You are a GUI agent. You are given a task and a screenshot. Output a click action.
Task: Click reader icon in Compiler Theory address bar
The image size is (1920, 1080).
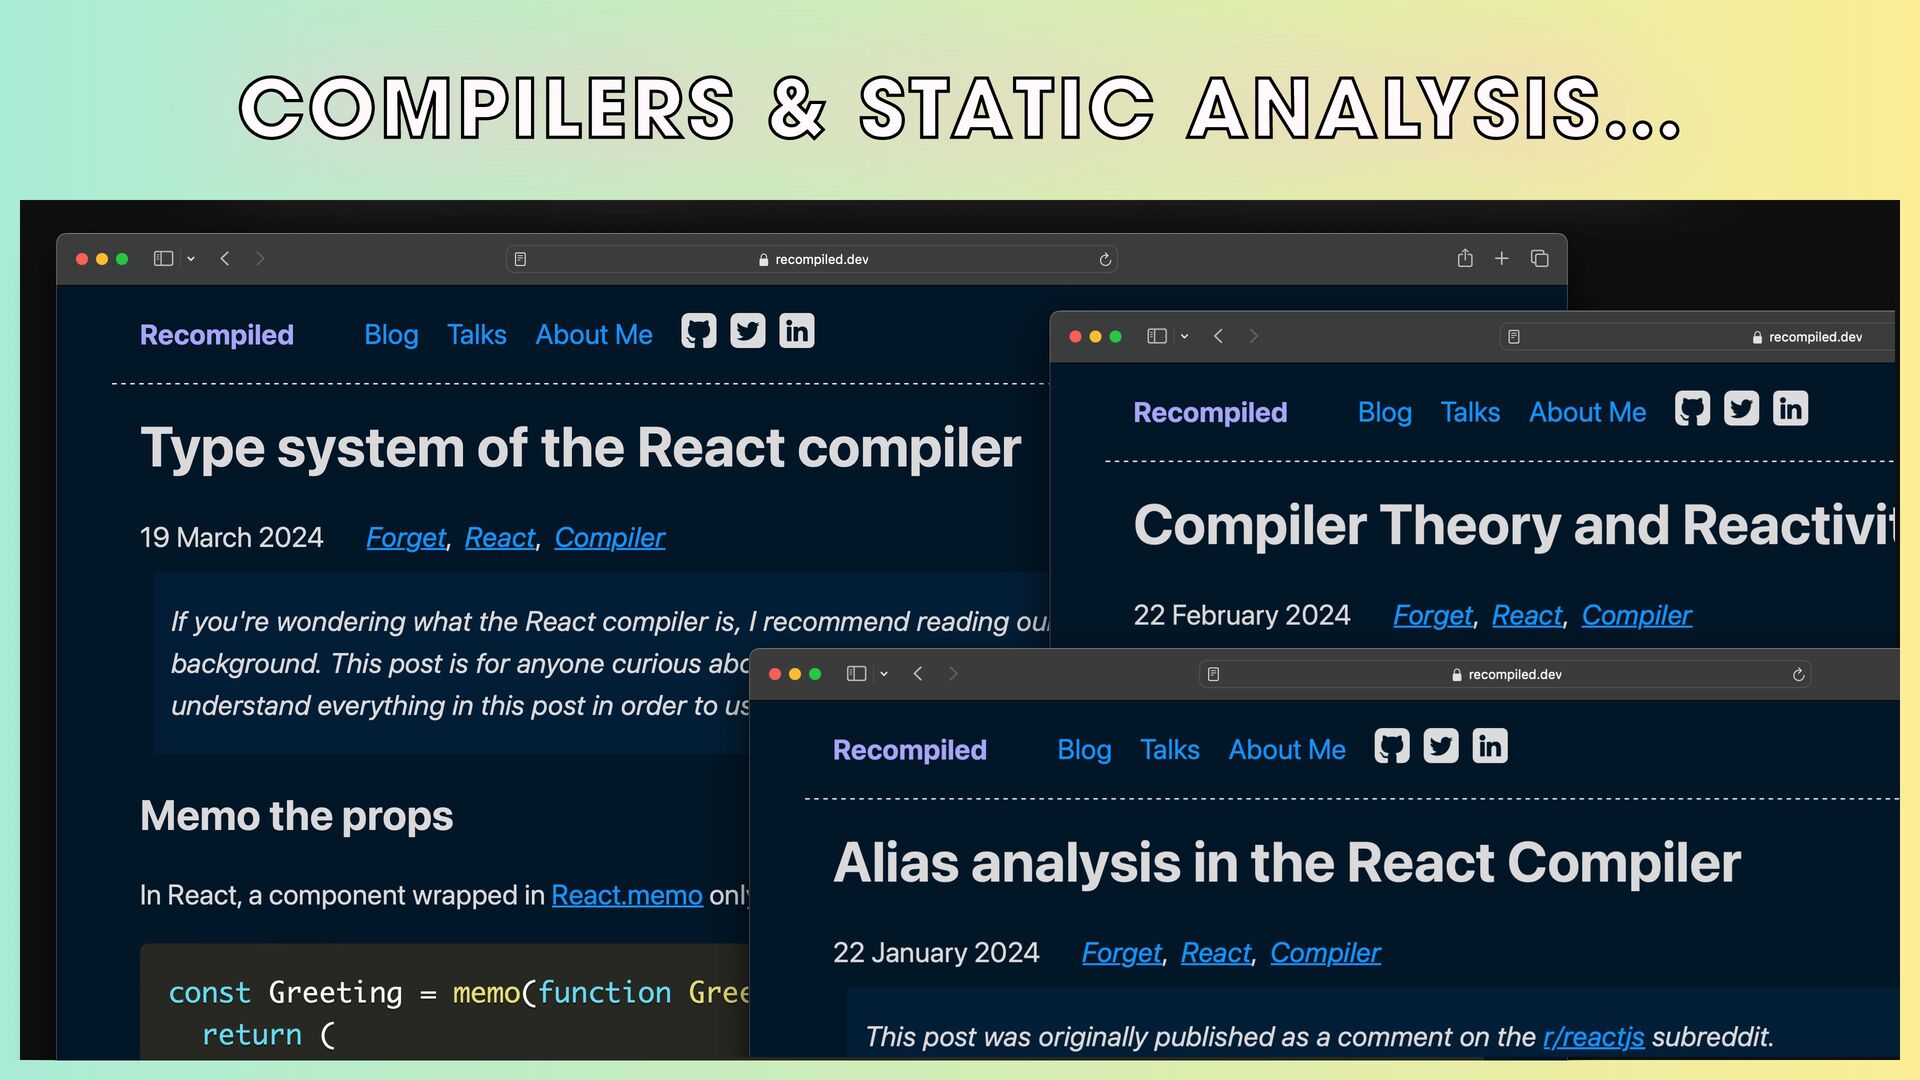1514,337
